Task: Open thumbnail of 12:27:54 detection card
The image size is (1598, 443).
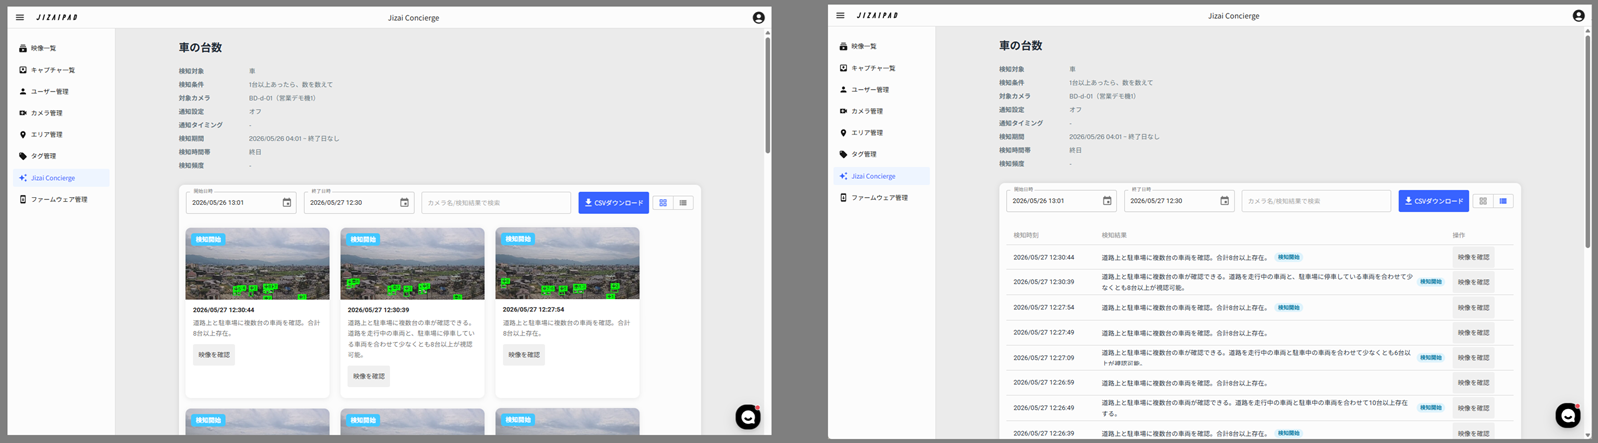Action: pyautogui.click(x=567, y=264)
